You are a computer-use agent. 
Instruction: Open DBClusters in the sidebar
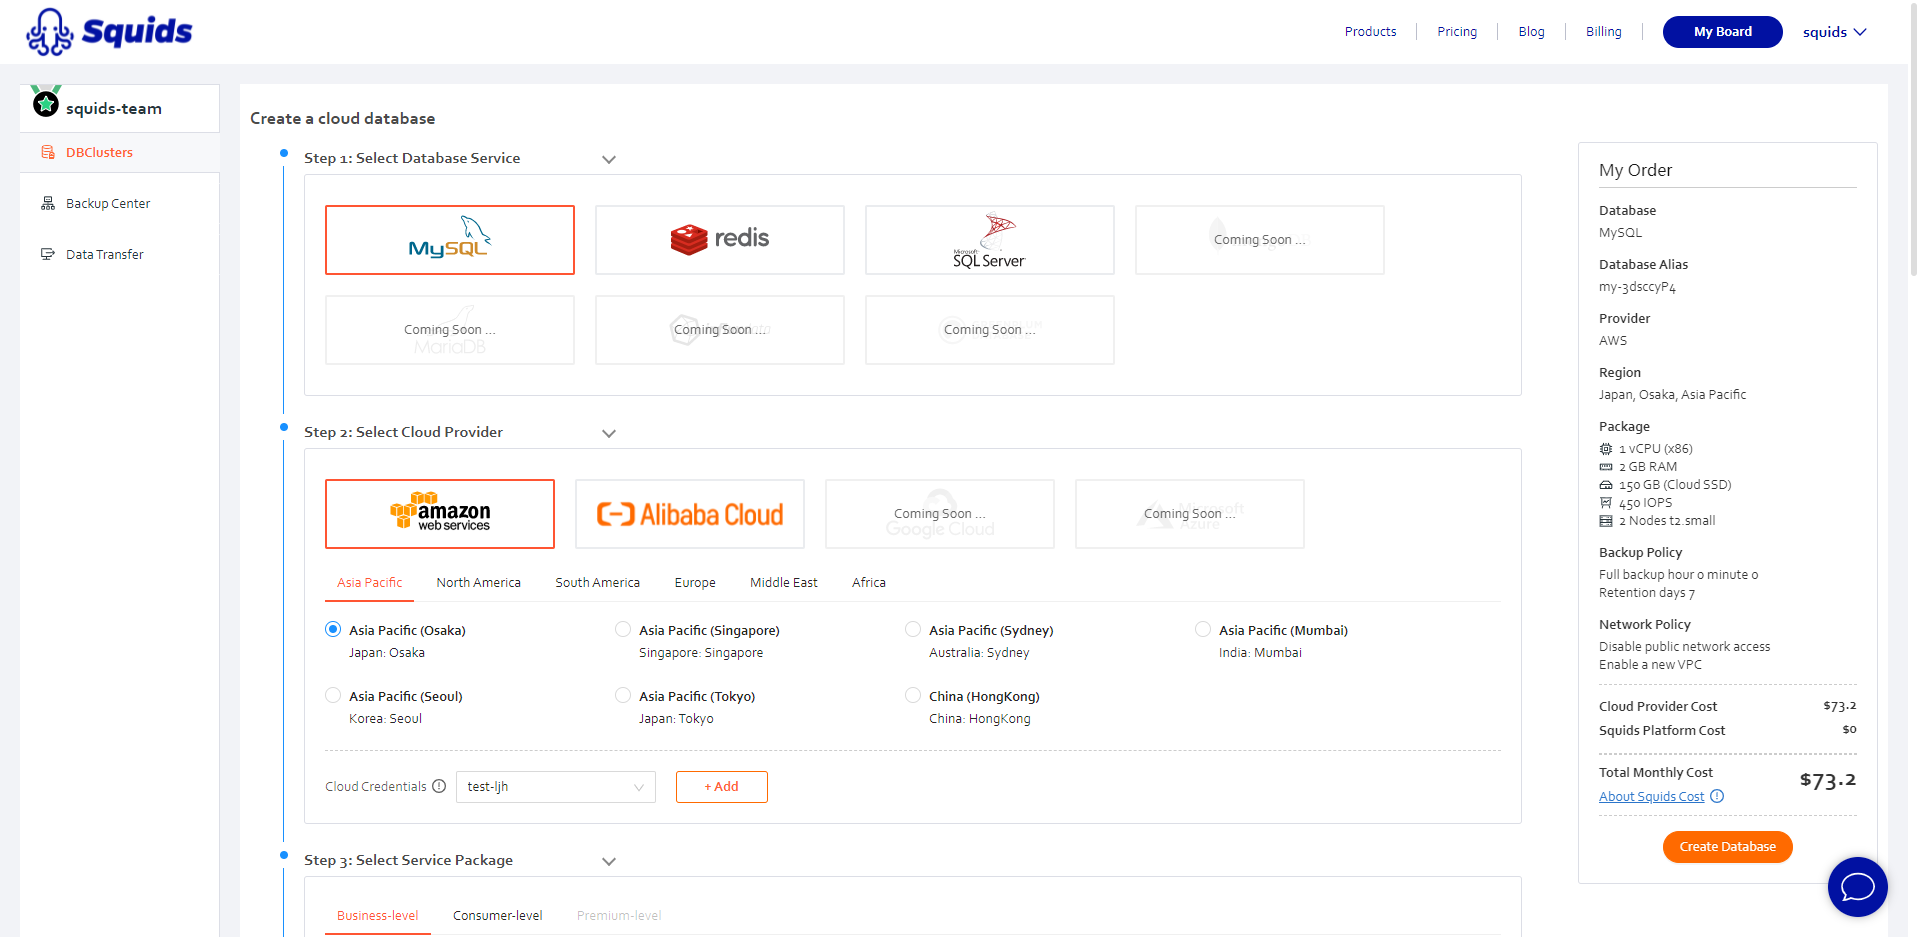pos(120,152)
